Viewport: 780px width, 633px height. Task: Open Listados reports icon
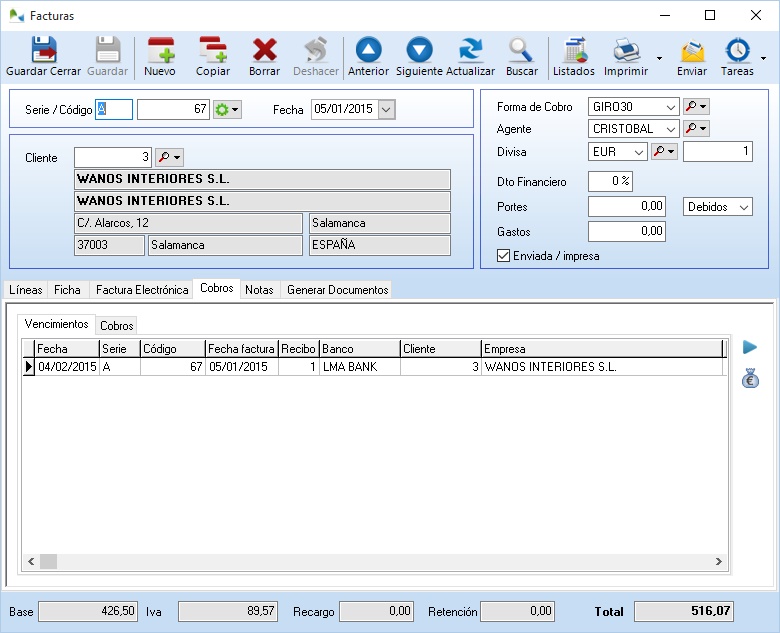click(574, 50)
